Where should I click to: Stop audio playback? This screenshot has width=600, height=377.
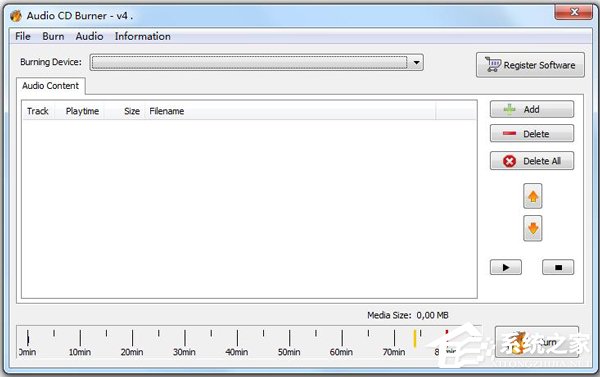pyautogui.click(x=558, y=267)
